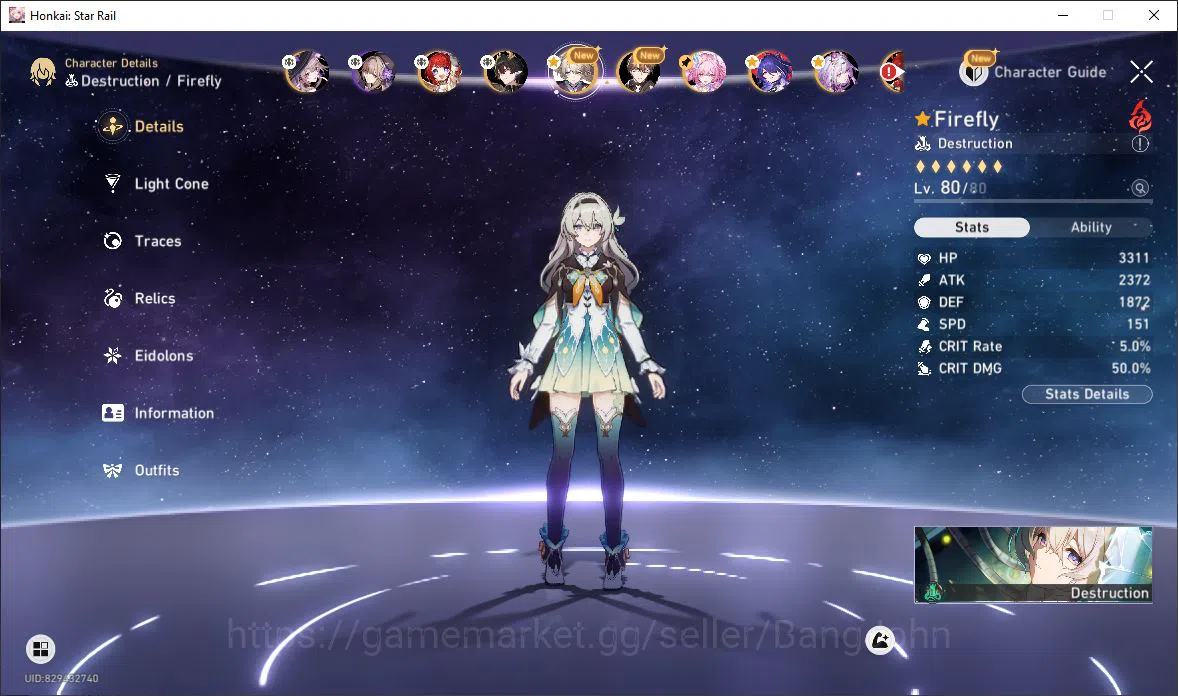
Task: Click the grid menu icon above UID
Action: tap(41, 649)
